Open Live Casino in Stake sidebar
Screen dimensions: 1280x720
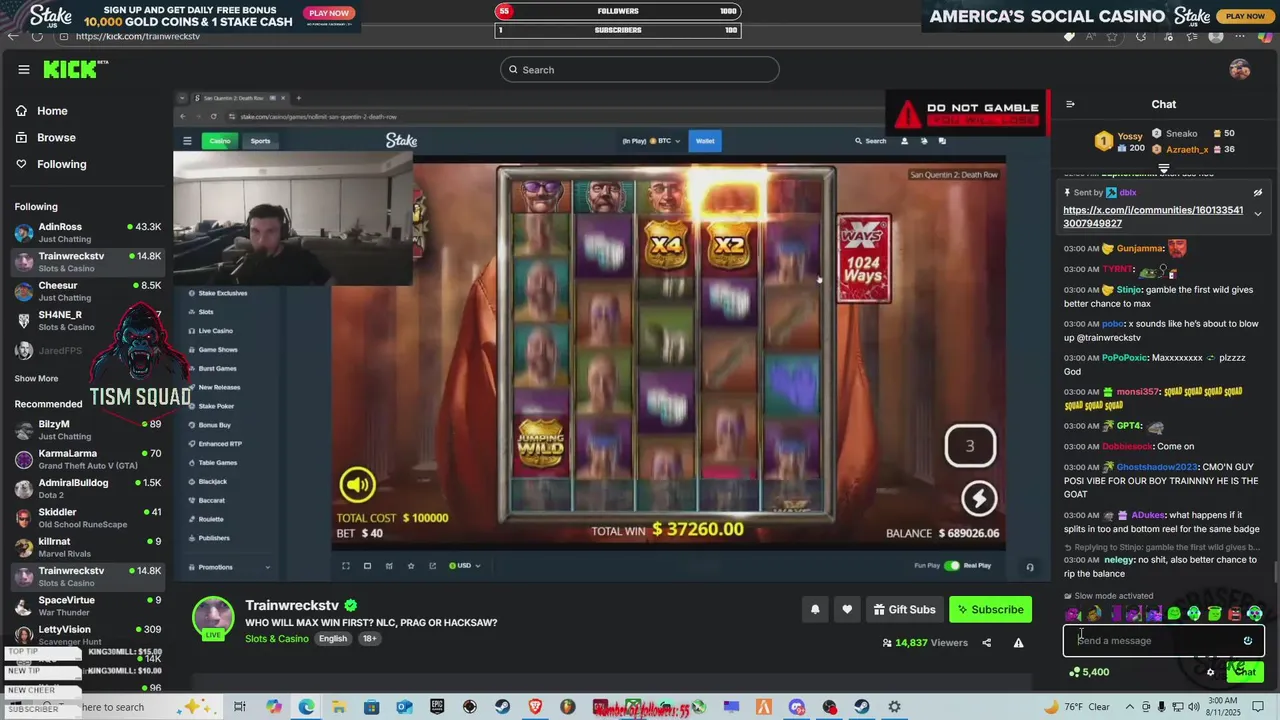(x=215, y=331)
